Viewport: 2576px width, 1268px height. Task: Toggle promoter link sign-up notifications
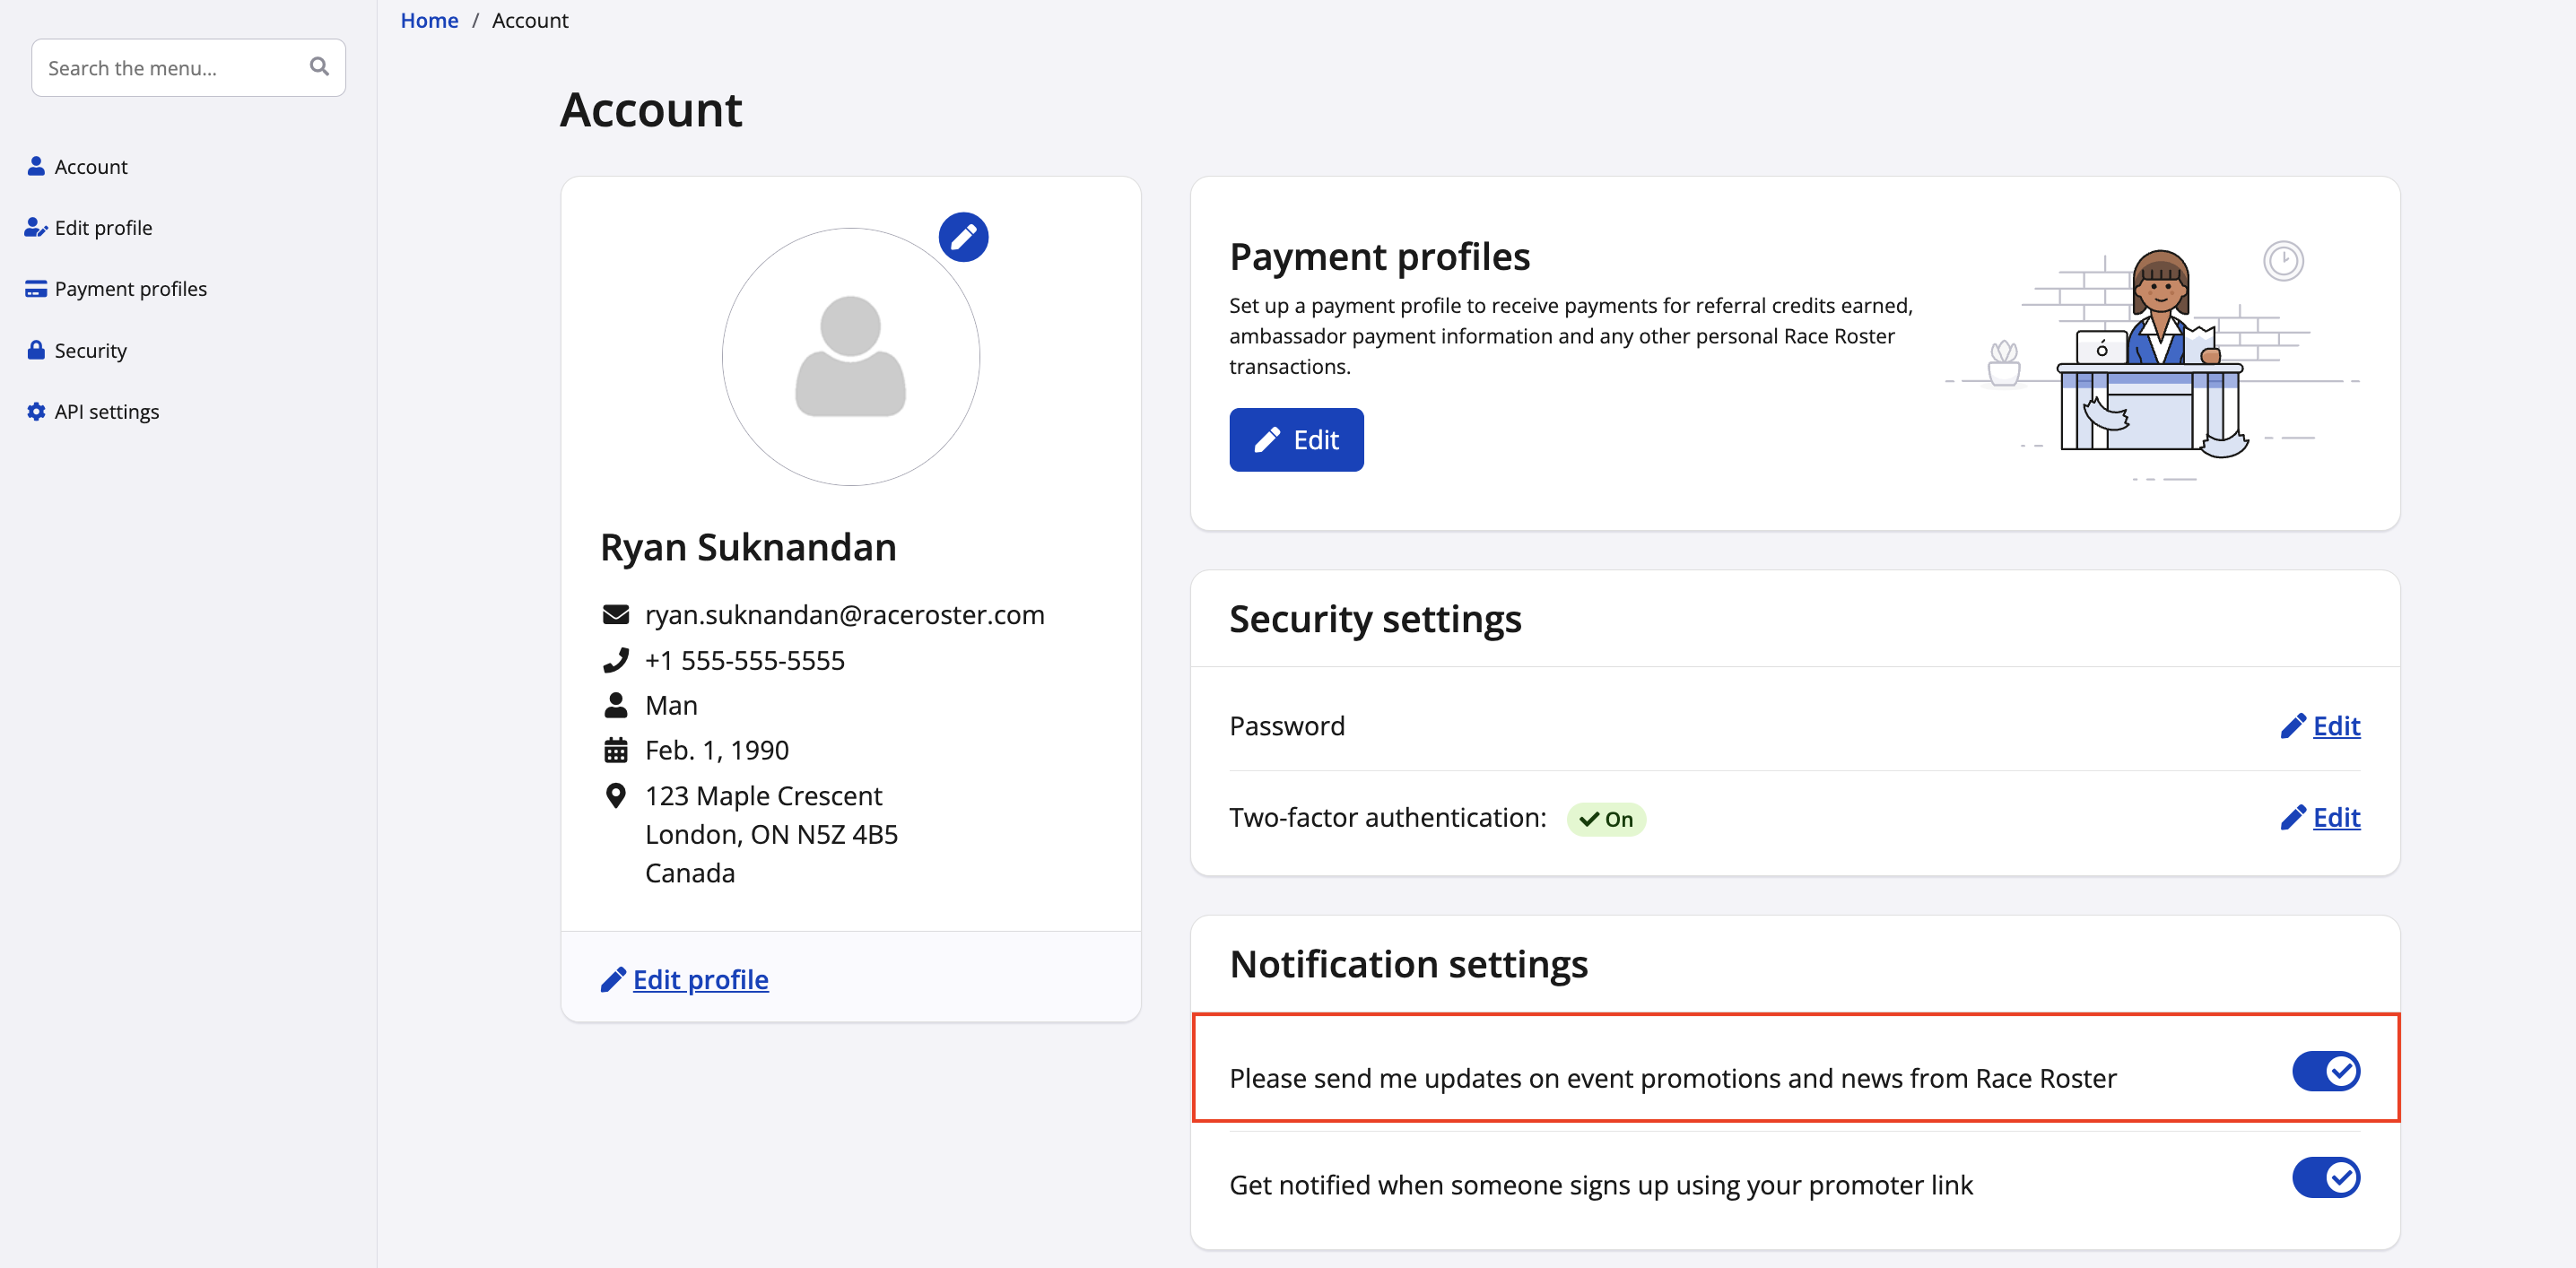[2325, 1177]
